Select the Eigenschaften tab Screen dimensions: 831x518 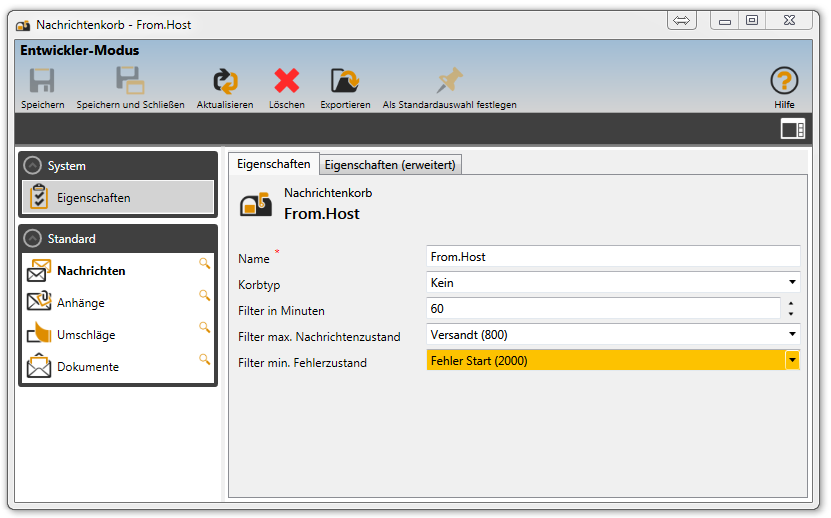[273, 164]
